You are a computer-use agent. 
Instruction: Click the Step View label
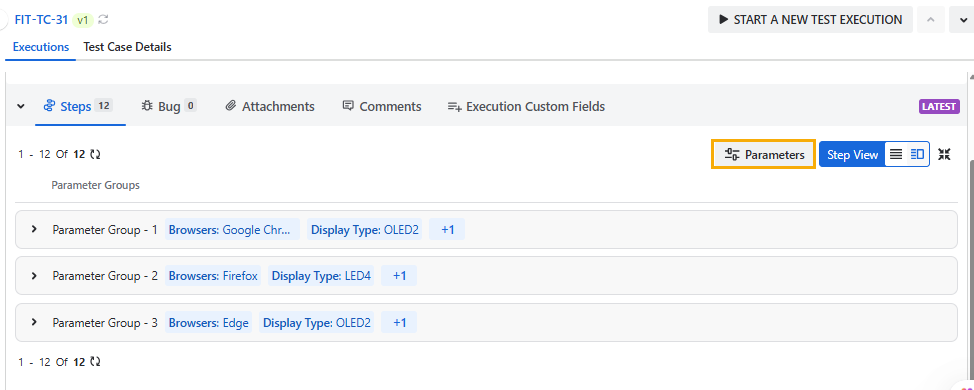(852, 155)
